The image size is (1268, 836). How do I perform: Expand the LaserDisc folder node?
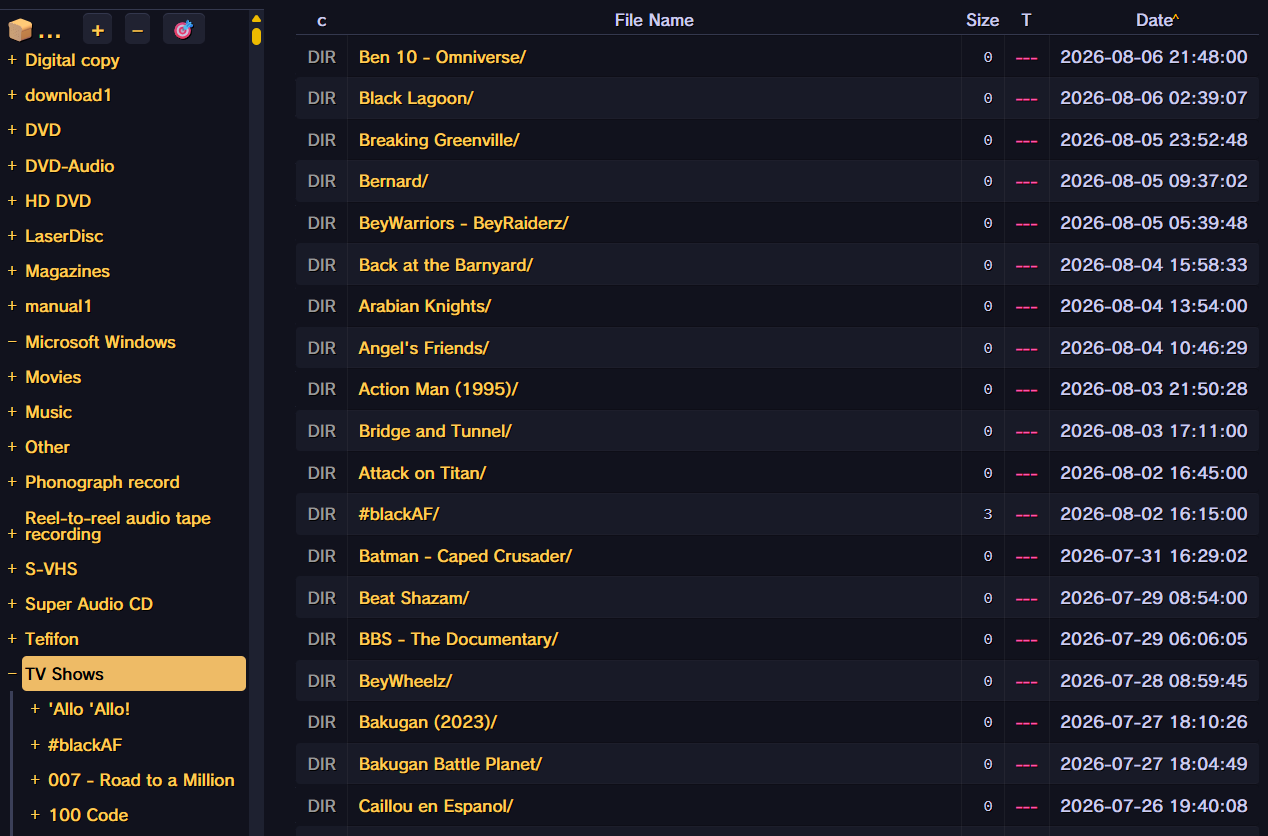[12, 236]
